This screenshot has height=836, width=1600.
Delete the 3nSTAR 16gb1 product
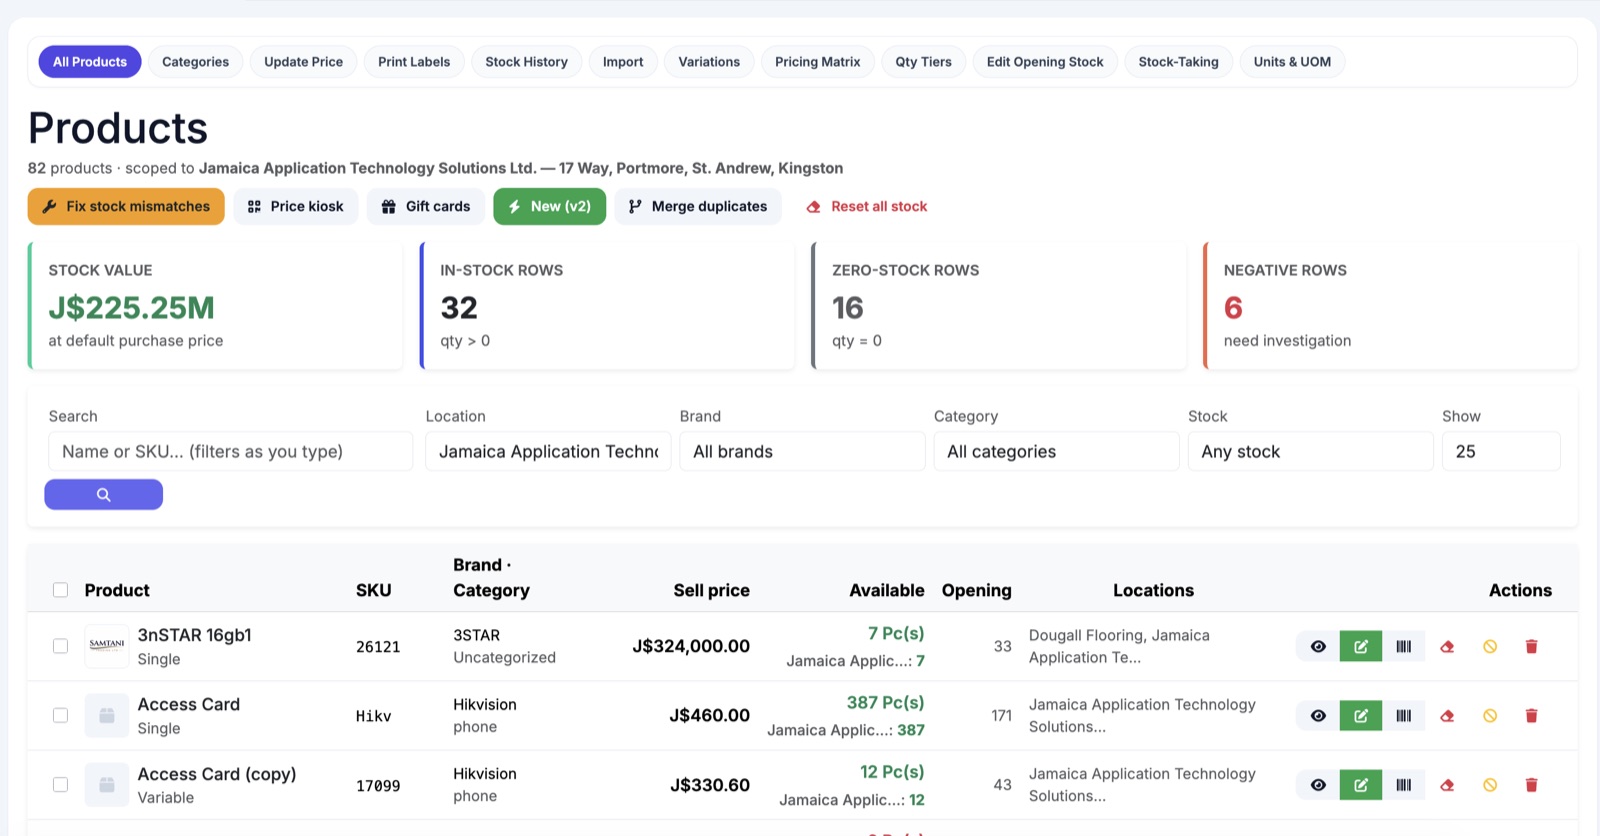click(x=1531, y=647)
